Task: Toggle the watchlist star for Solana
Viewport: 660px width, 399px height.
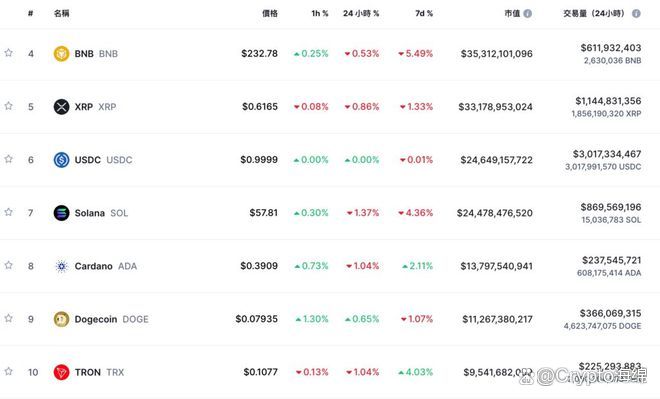Action: [x=8, y=212]
